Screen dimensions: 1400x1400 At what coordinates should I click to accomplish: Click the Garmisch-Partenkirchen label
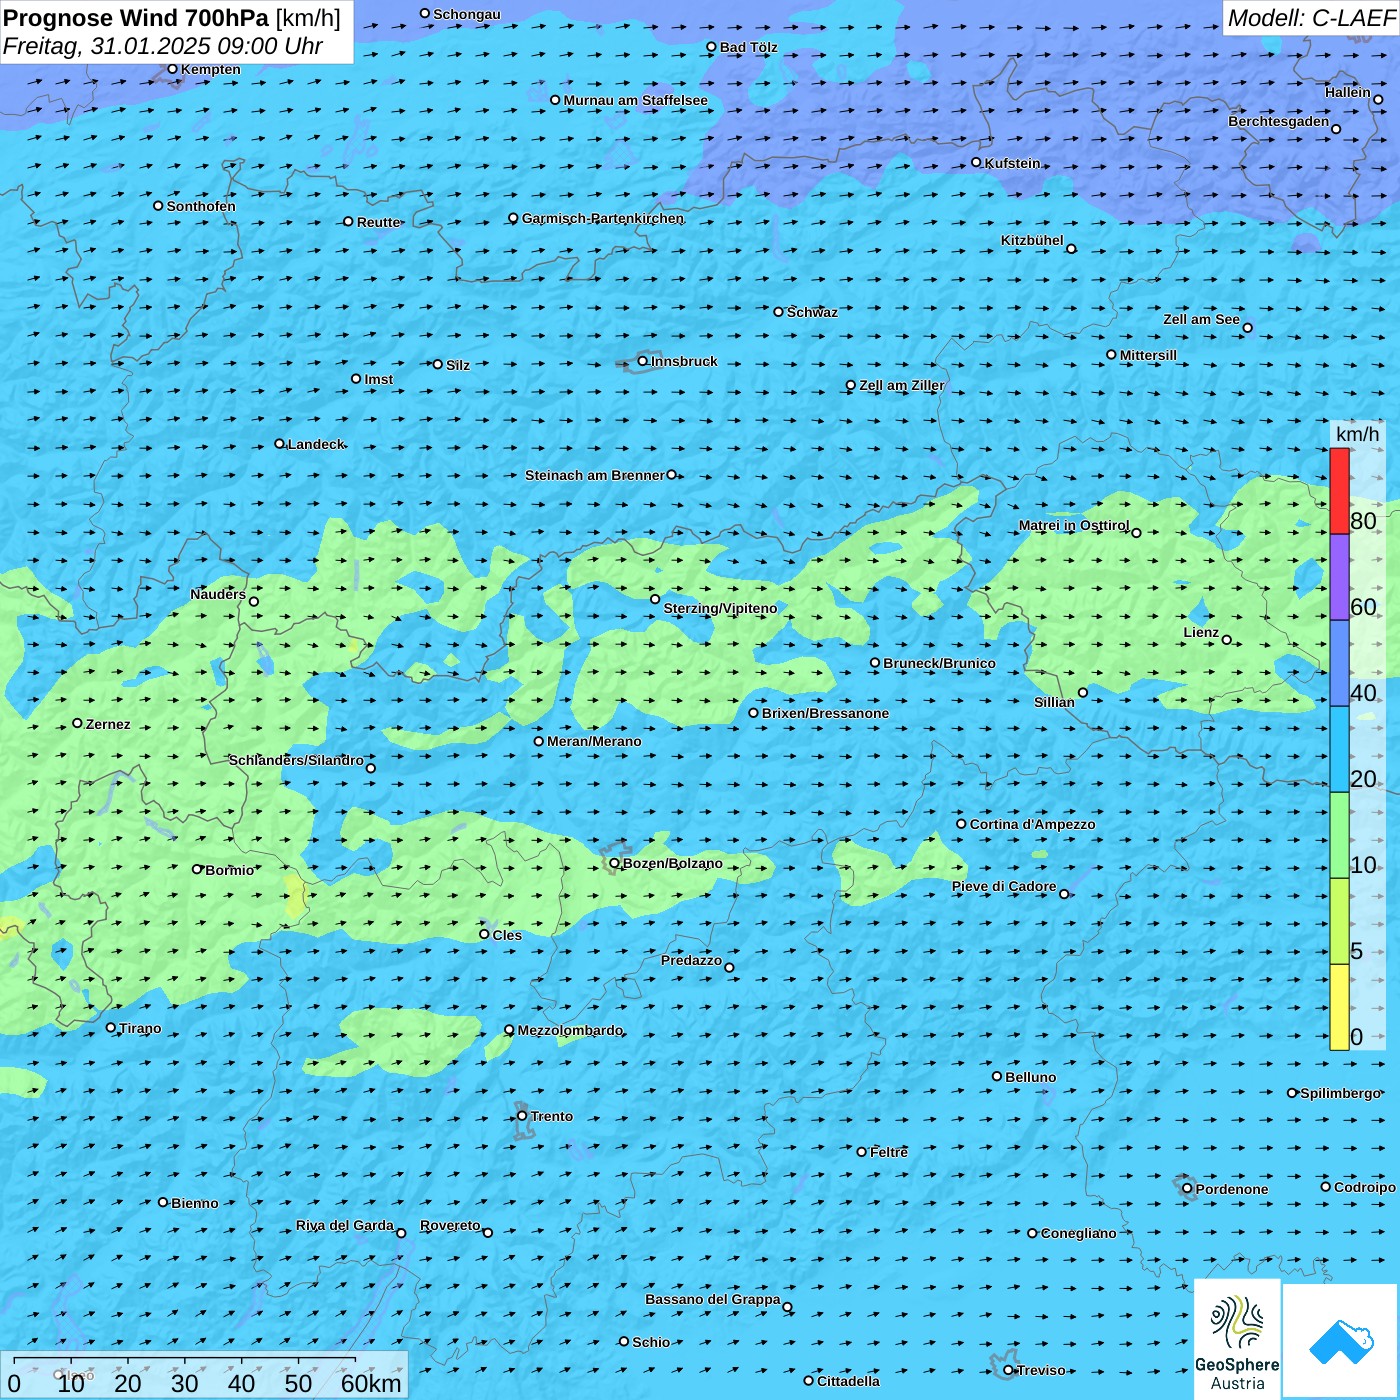pyautogui.click(x=603, y=218)
